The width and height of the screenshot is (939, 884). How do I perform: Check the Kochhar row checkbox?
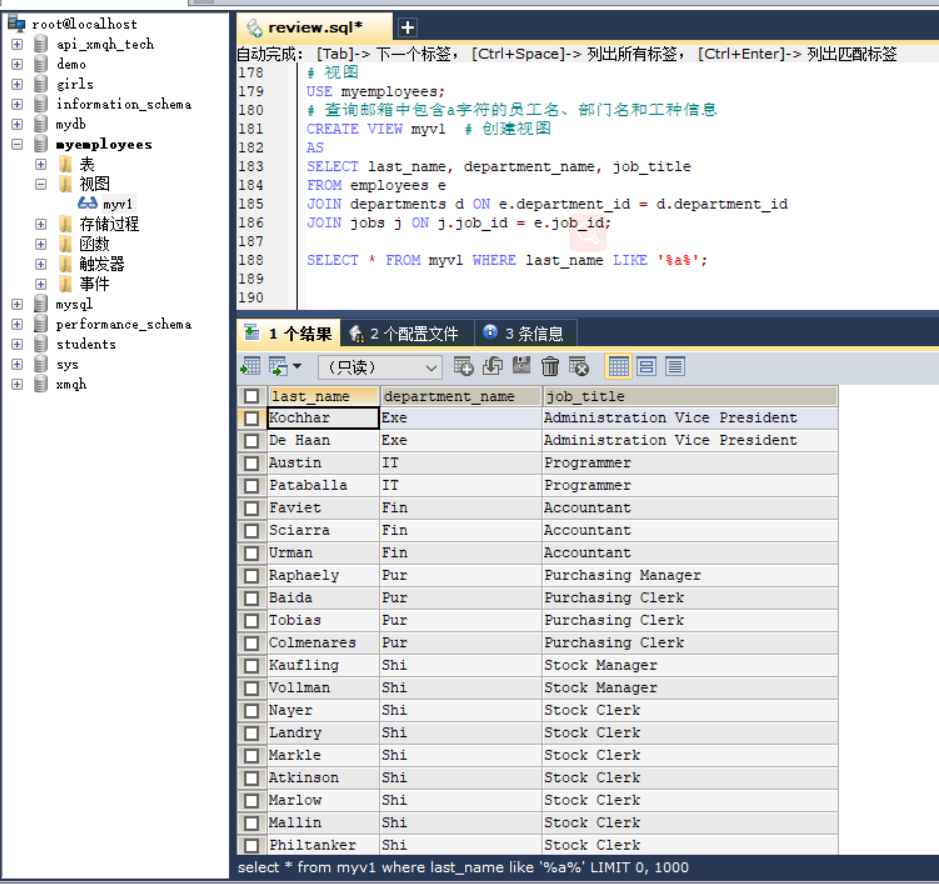pyautogui.click(x=252, y=418)
